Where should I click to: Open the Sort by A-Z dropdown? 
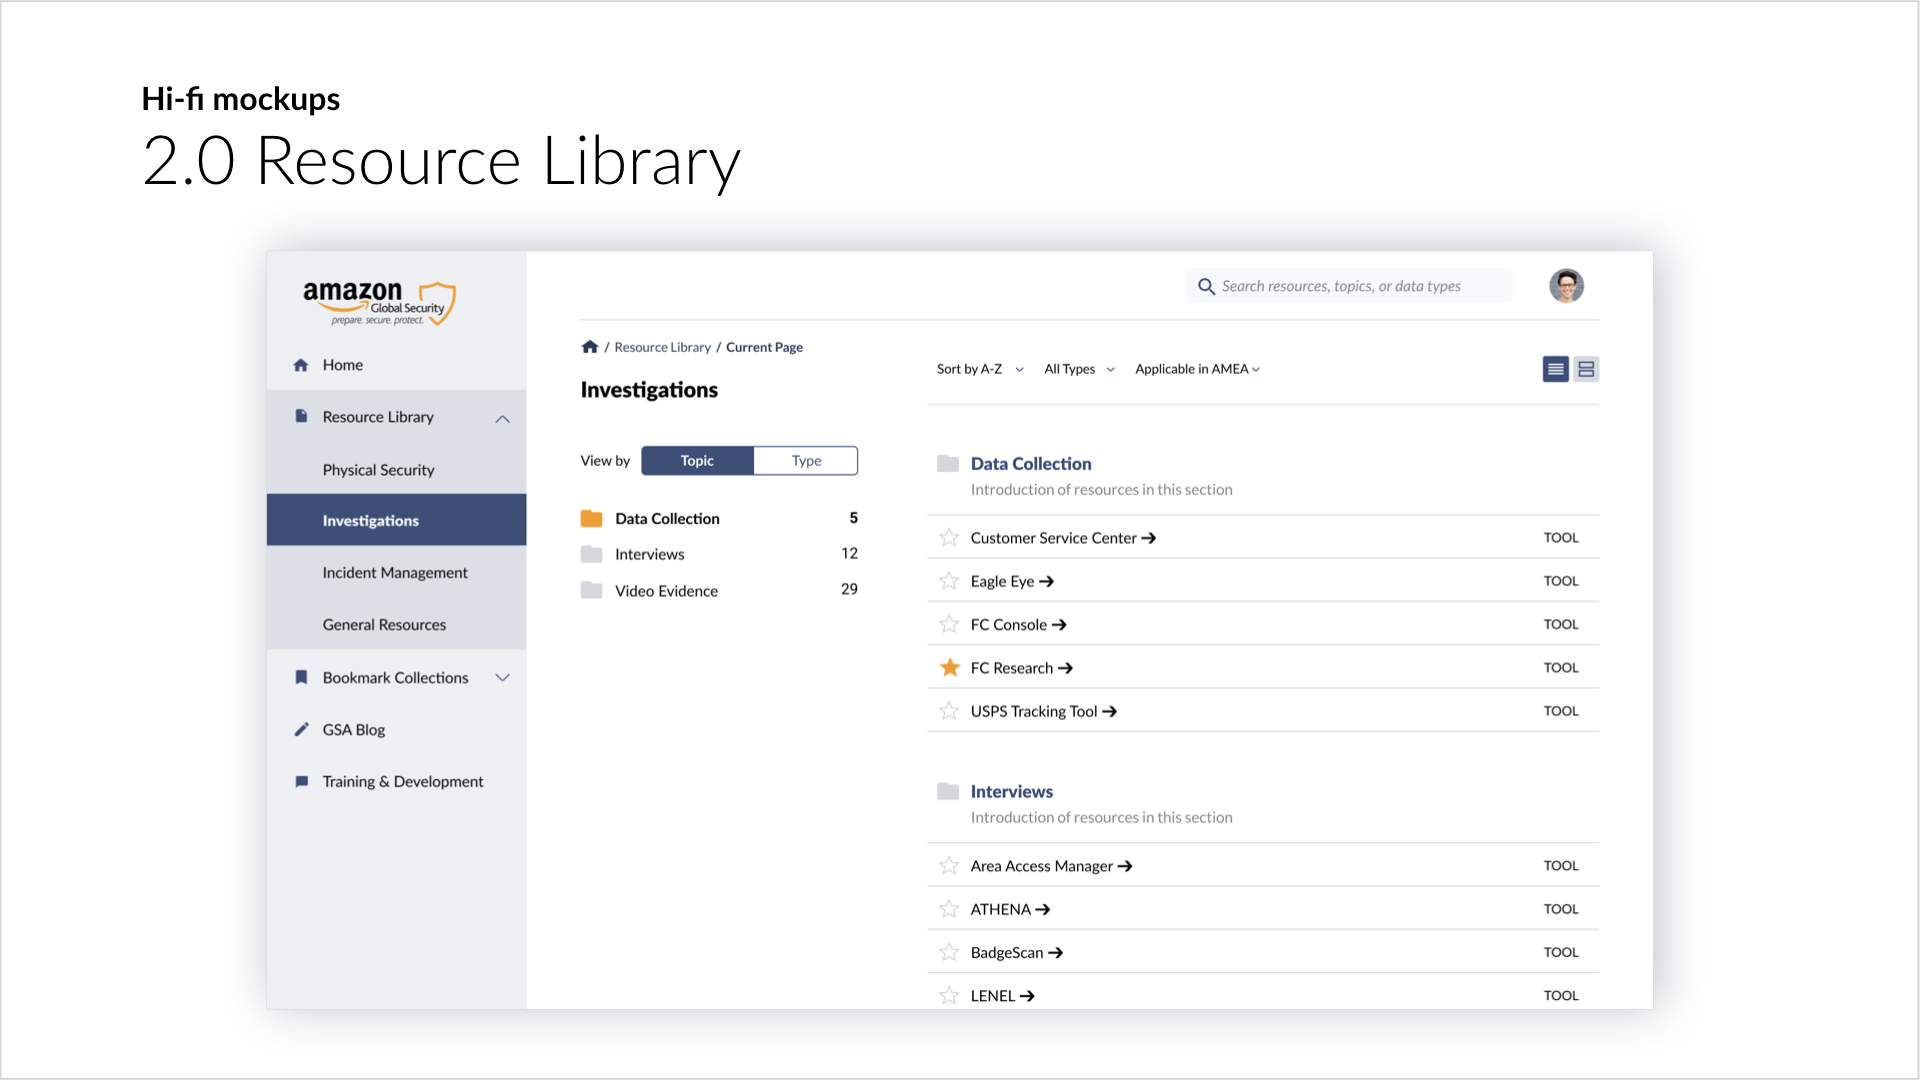[980, 369]
